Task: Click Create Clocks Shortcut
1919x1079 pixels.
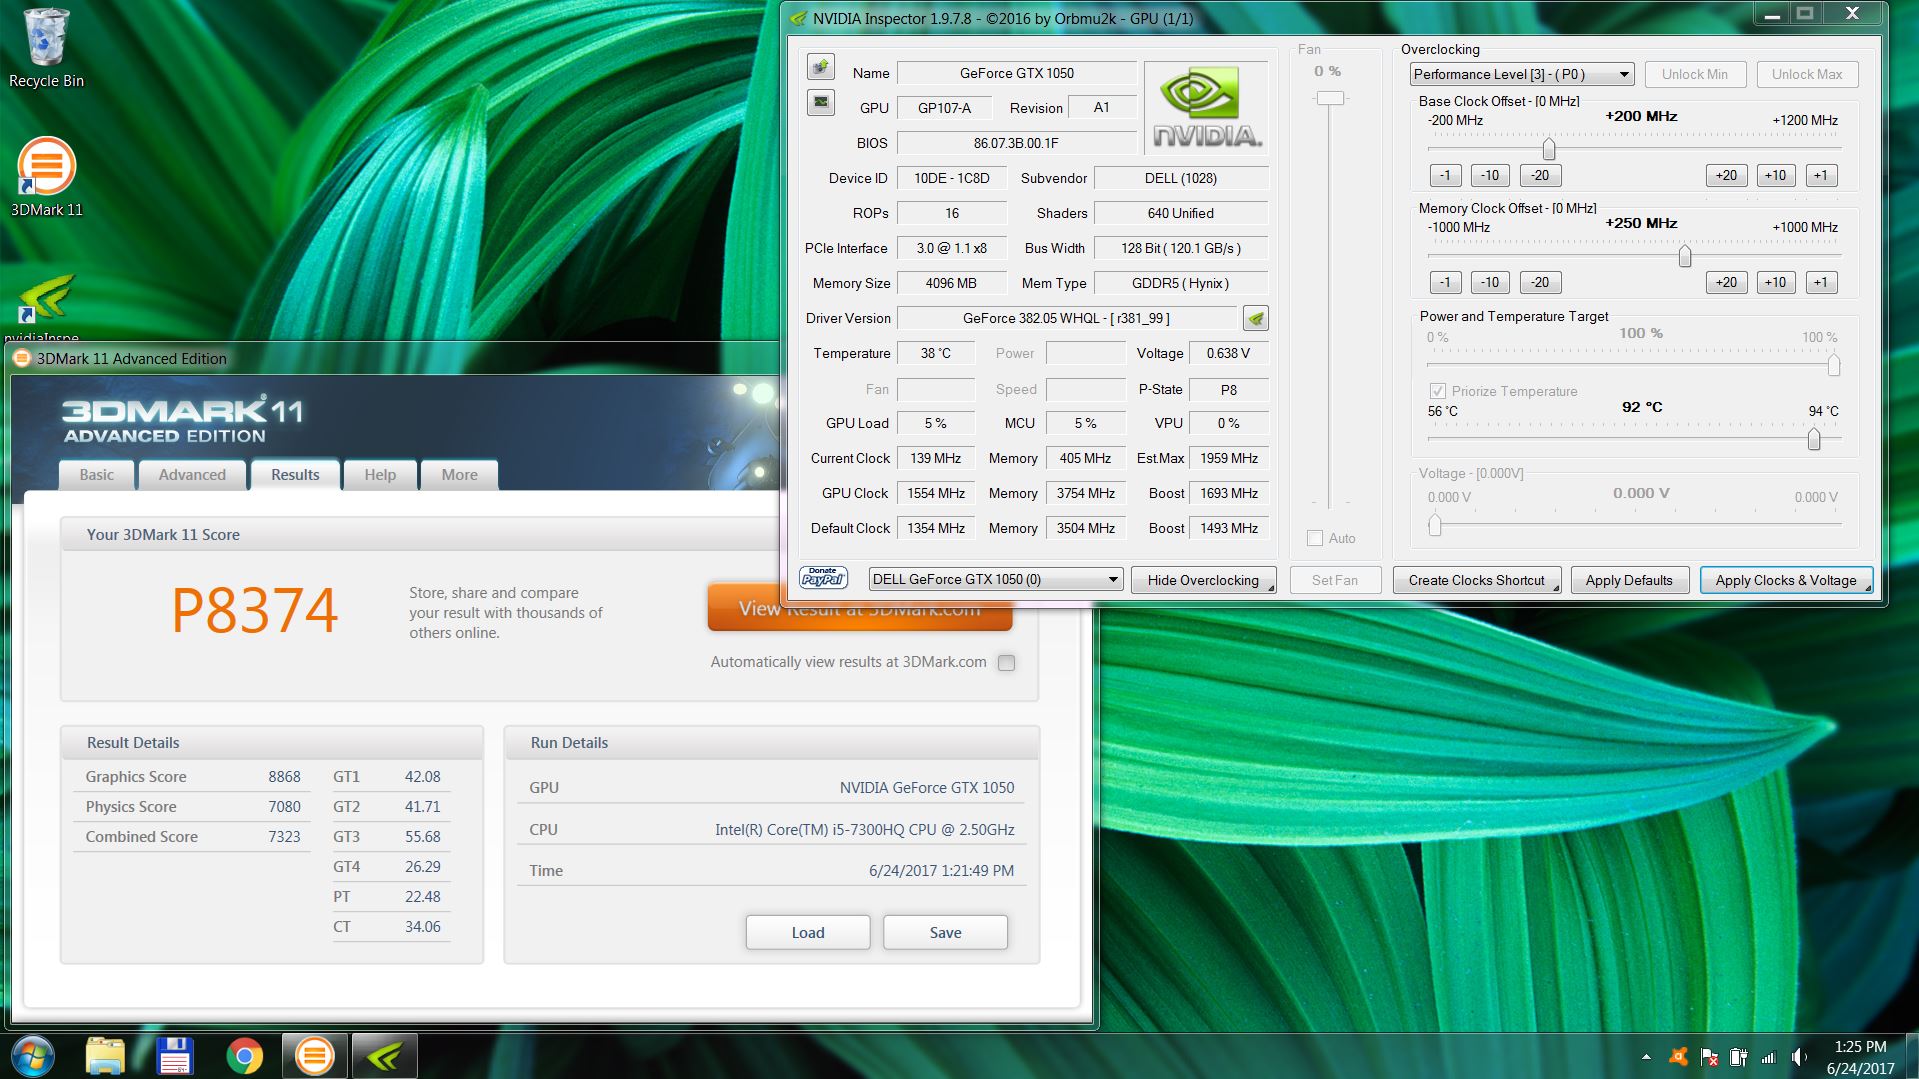Action: [x=1477, y=580]
